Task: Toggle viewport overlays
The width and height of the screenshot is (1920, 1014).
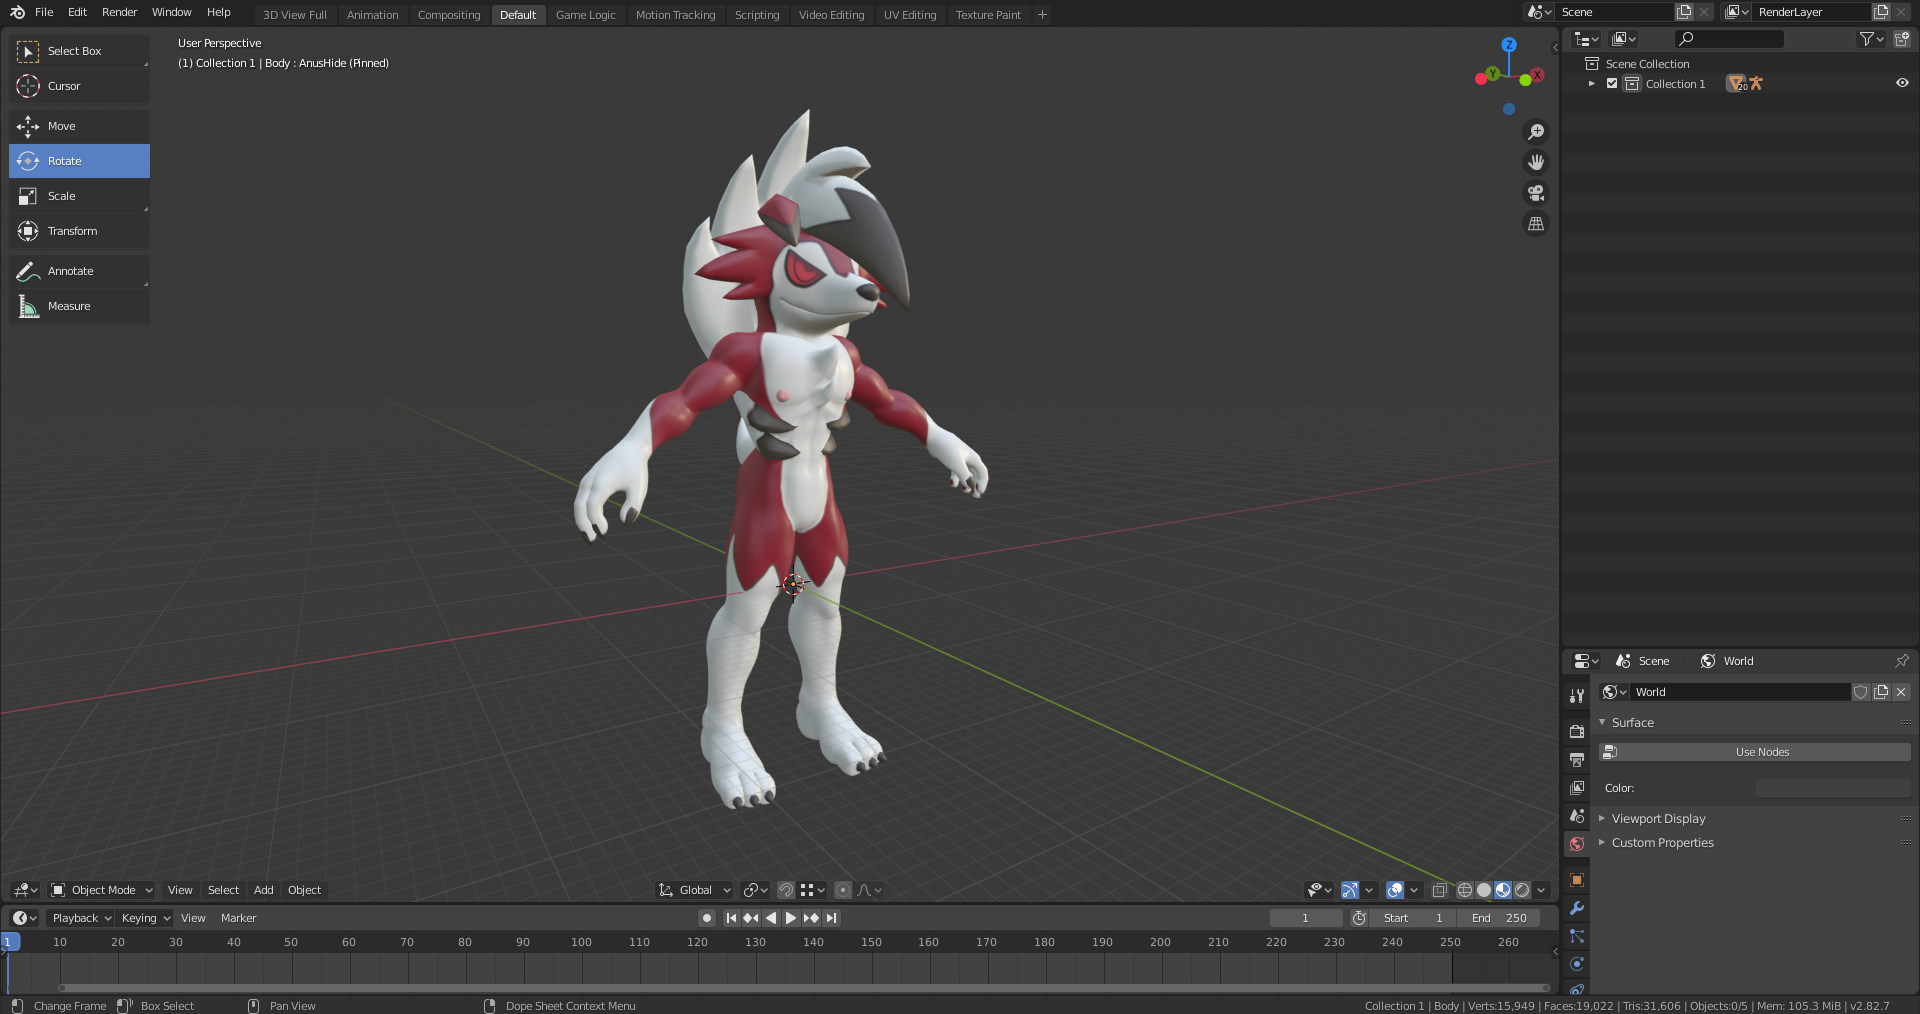Action: click(x=1394, y=890)
